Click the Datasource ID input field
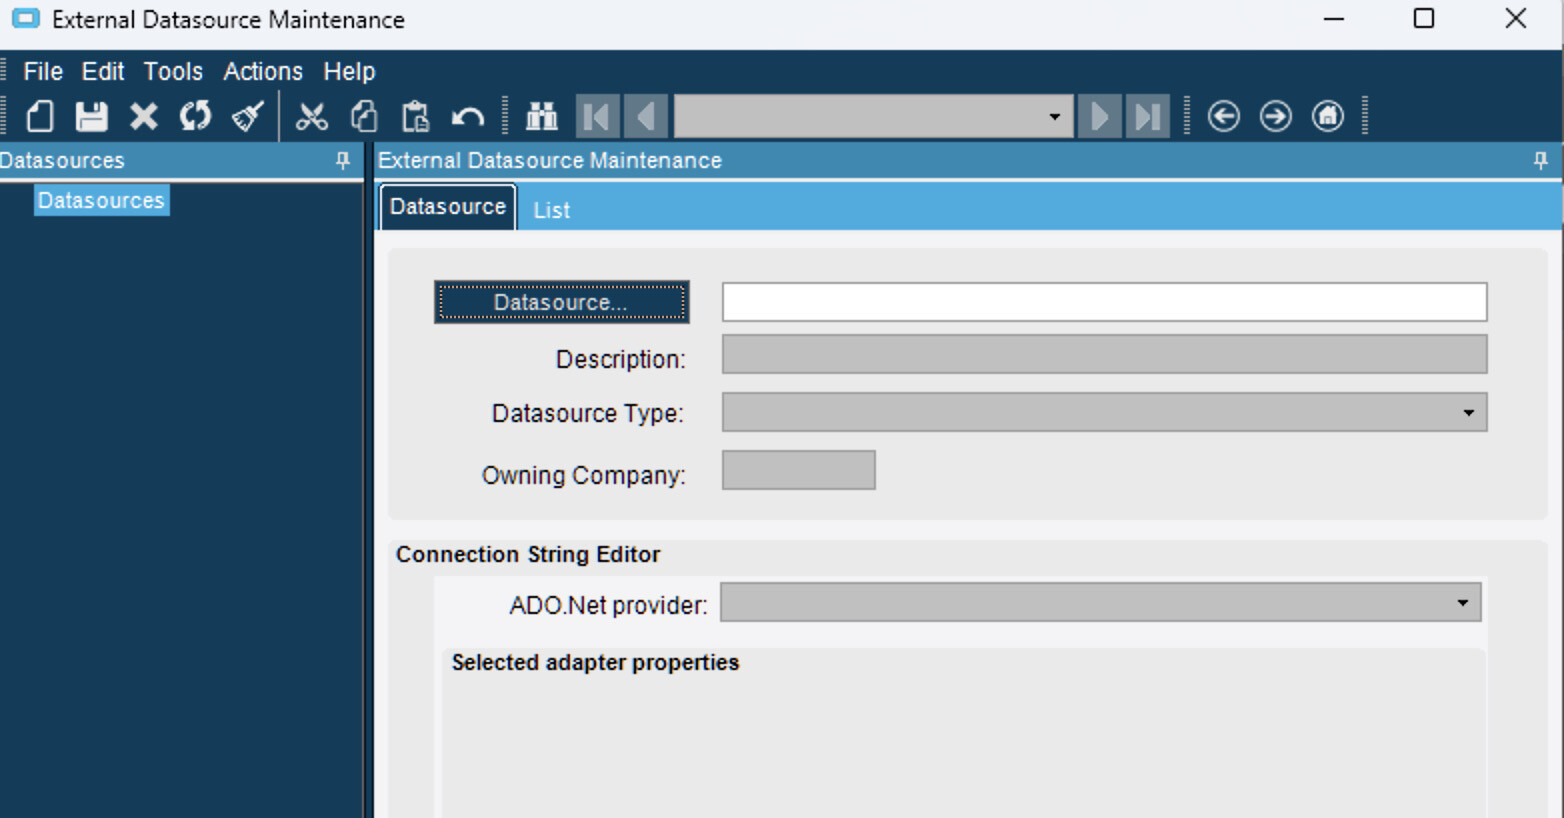 1104,302
